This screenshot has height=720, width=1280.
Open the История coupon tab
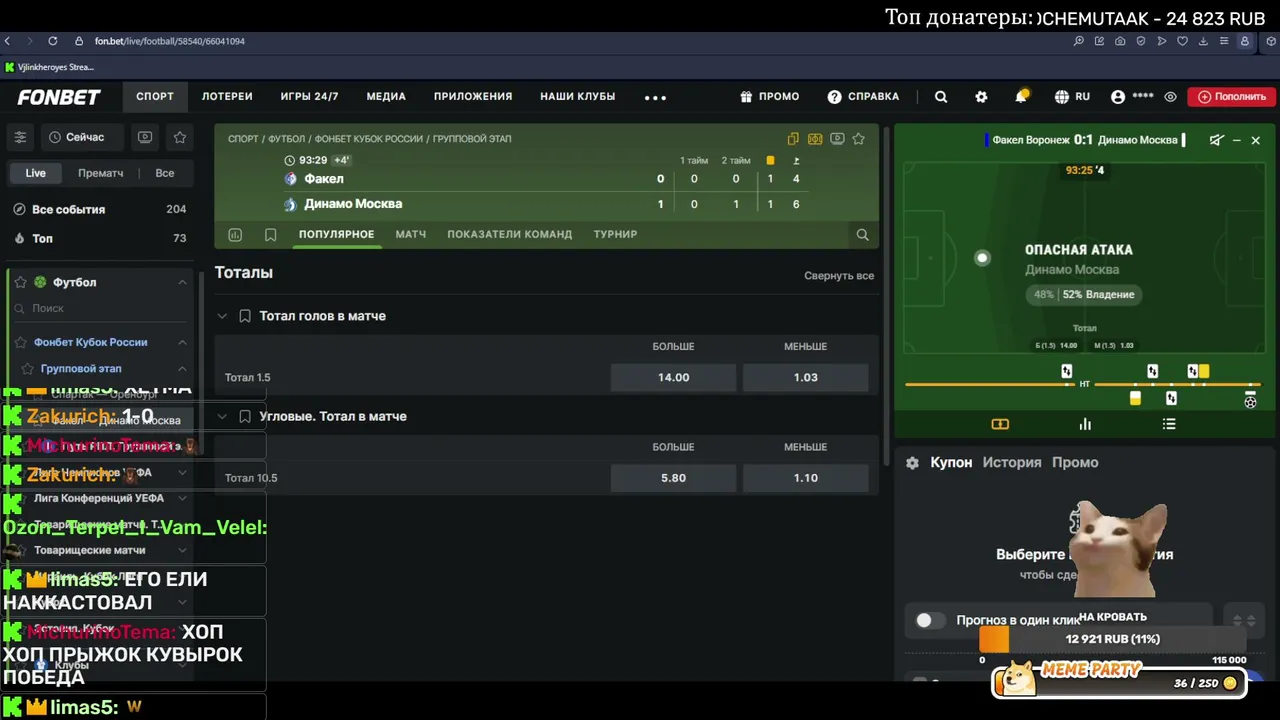click(1012, 462)
